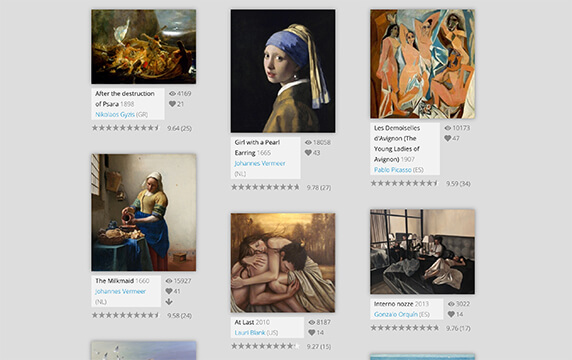572x360 pixels.
Task: Open The Milkmaid painting thumbnail
Action: click(144, 213)
